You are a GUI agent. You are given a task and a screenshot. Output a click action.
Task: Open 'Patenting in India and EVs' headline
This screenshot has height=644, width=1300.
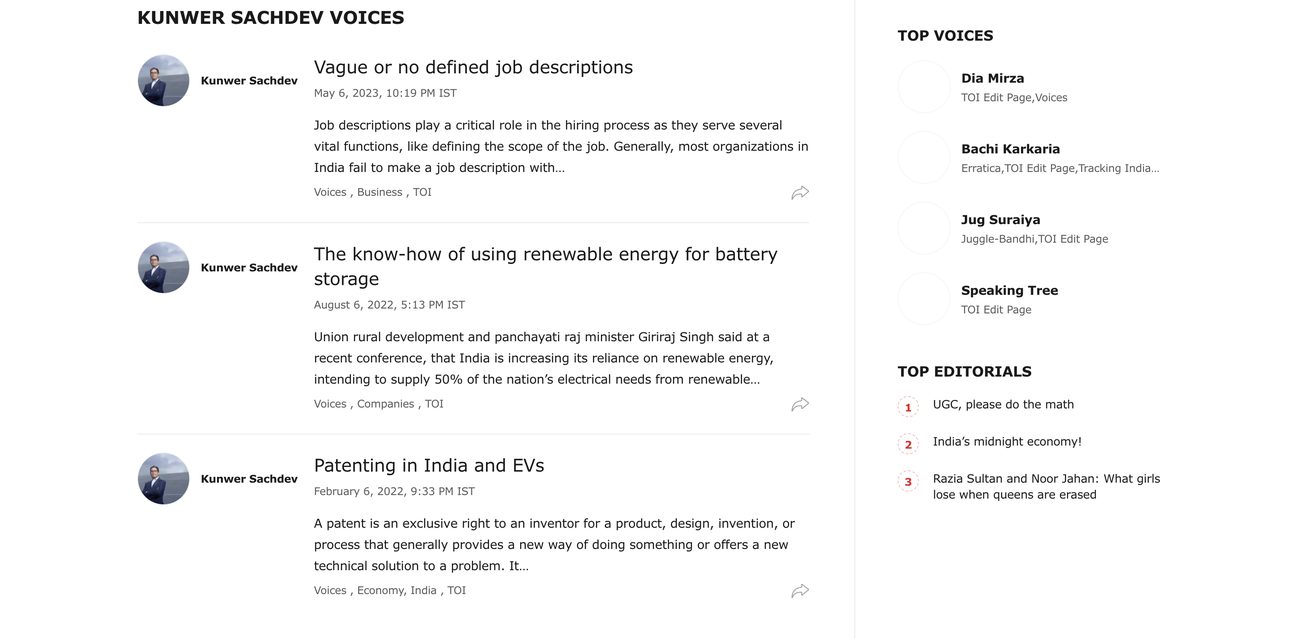(x=429, y=465)
